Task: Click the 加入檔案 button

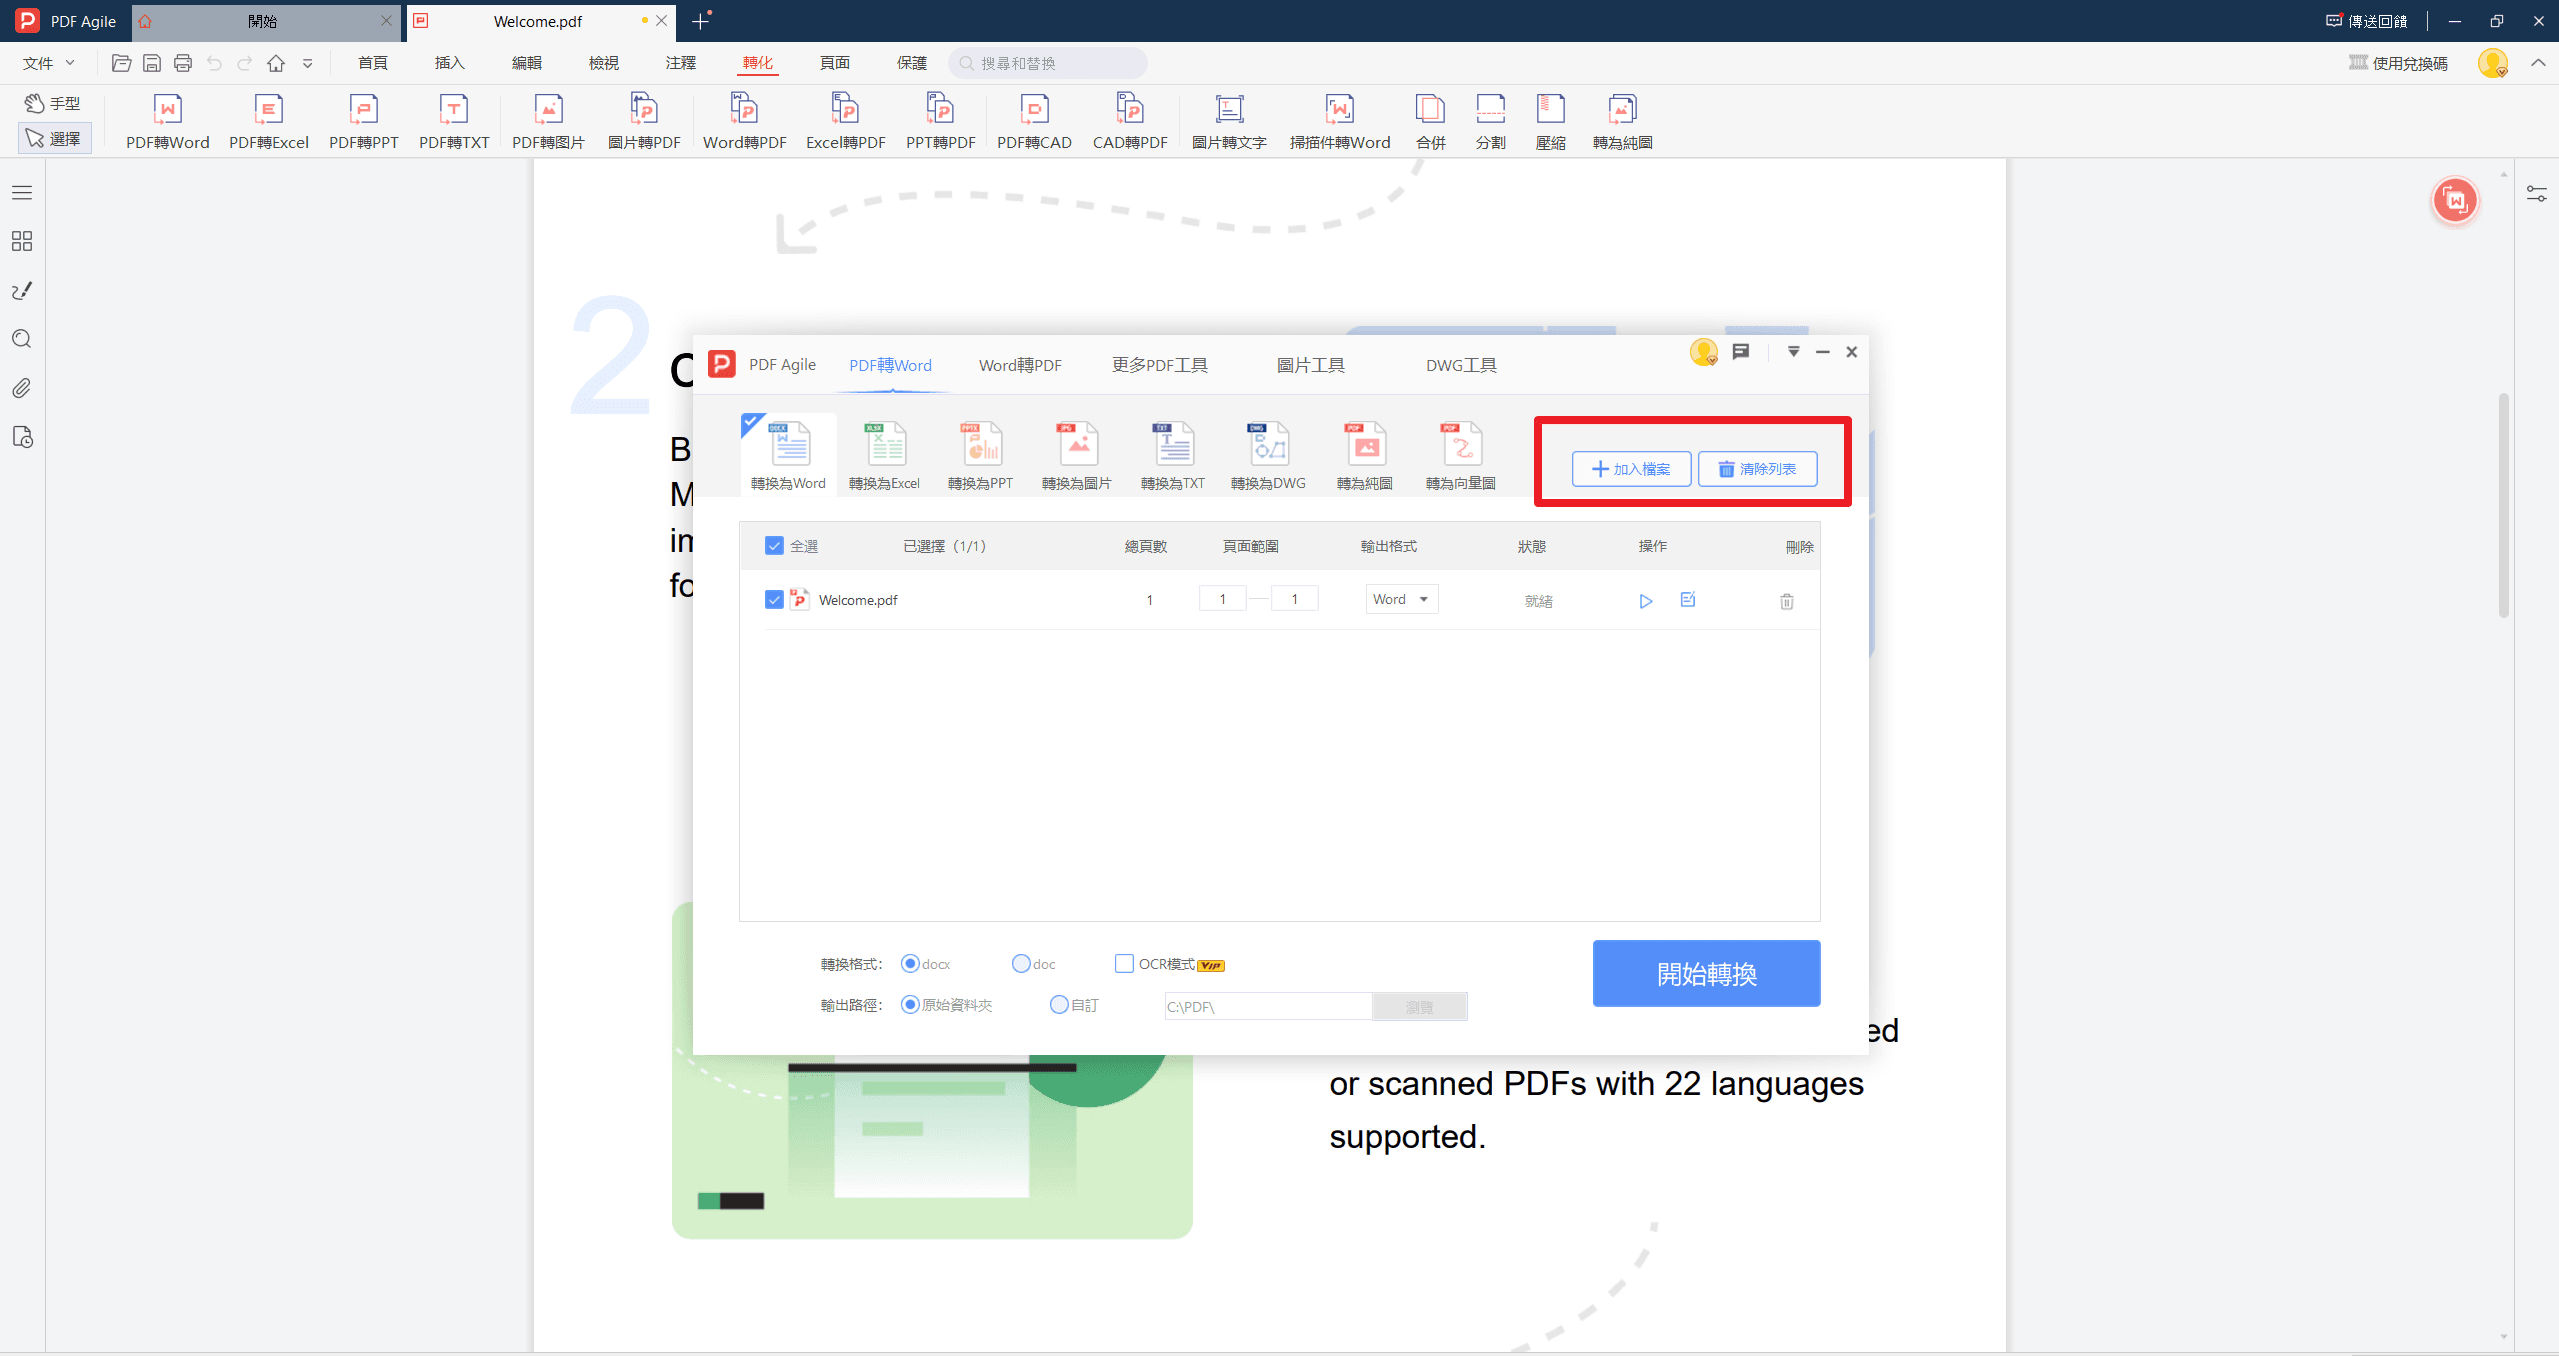Action: [x=1631, y=469]
